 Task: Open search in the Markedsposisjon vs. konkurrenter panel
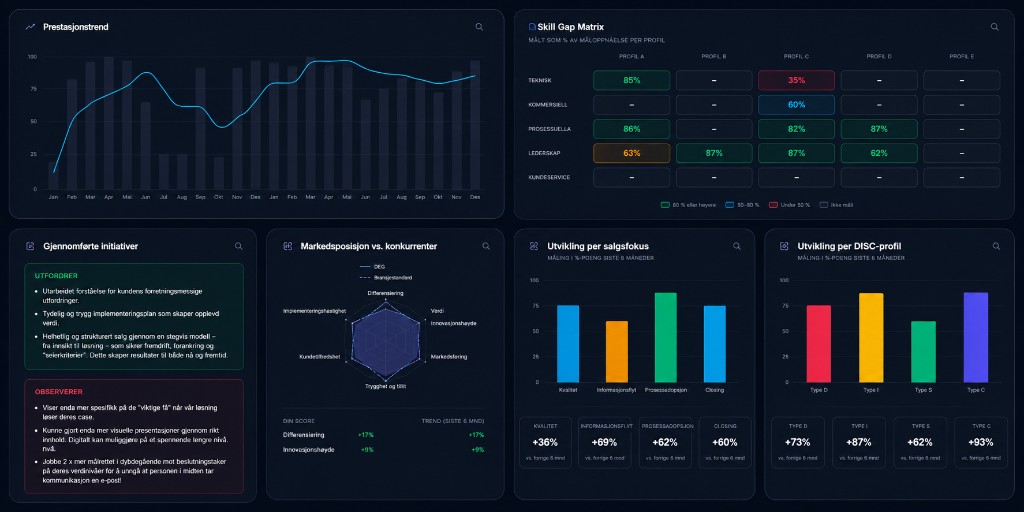(486, 246)
